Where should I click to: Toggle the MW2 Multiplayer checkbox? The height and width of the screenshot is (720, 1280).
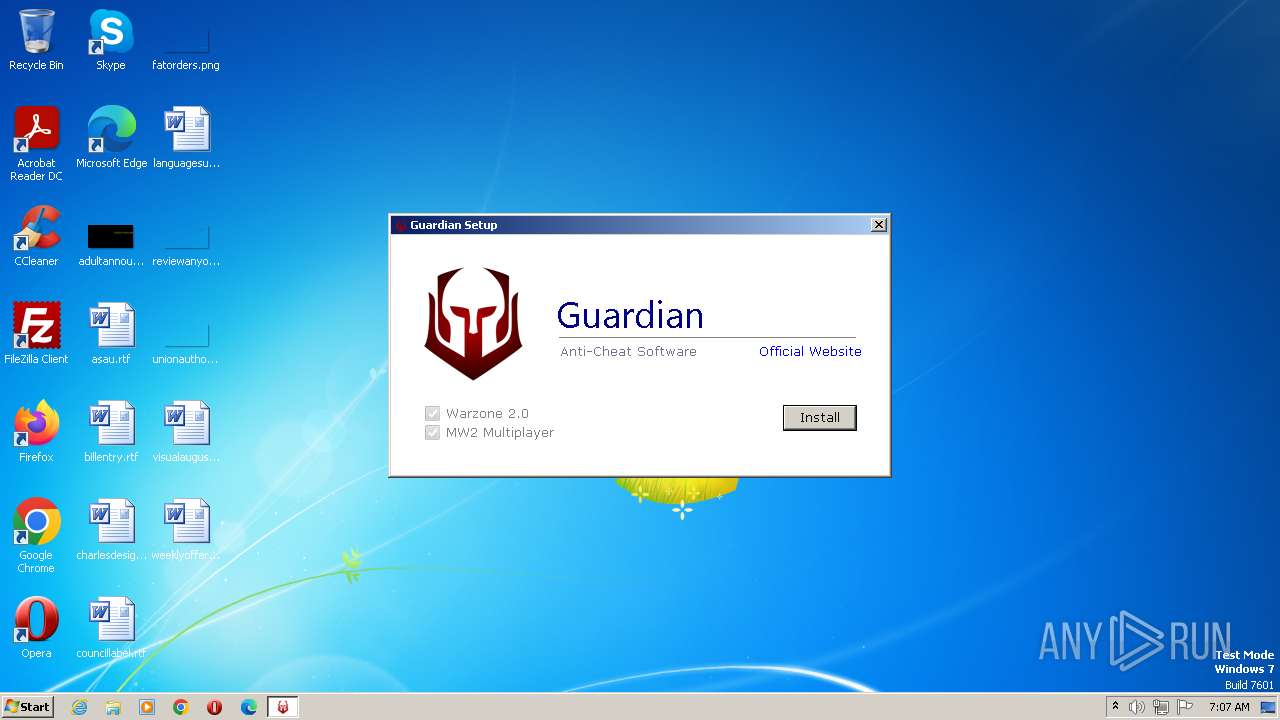432,432
